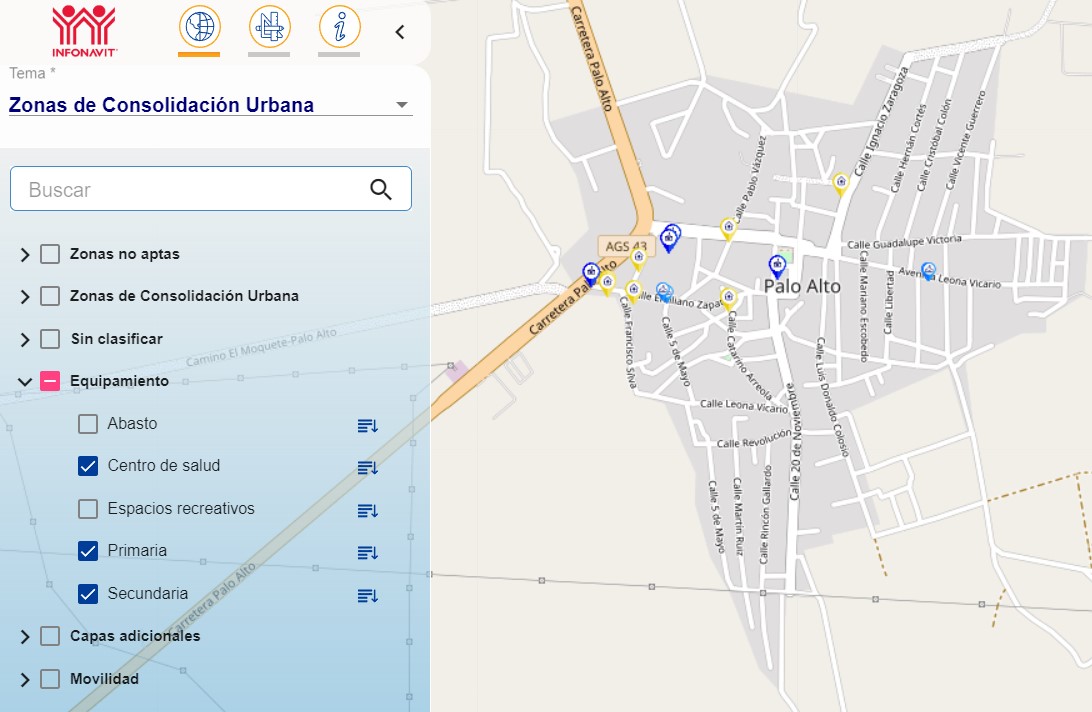Viewport: 1092px width, 712px height.
Task: Enable the Abasto checkbox
Action: point(88,424)
